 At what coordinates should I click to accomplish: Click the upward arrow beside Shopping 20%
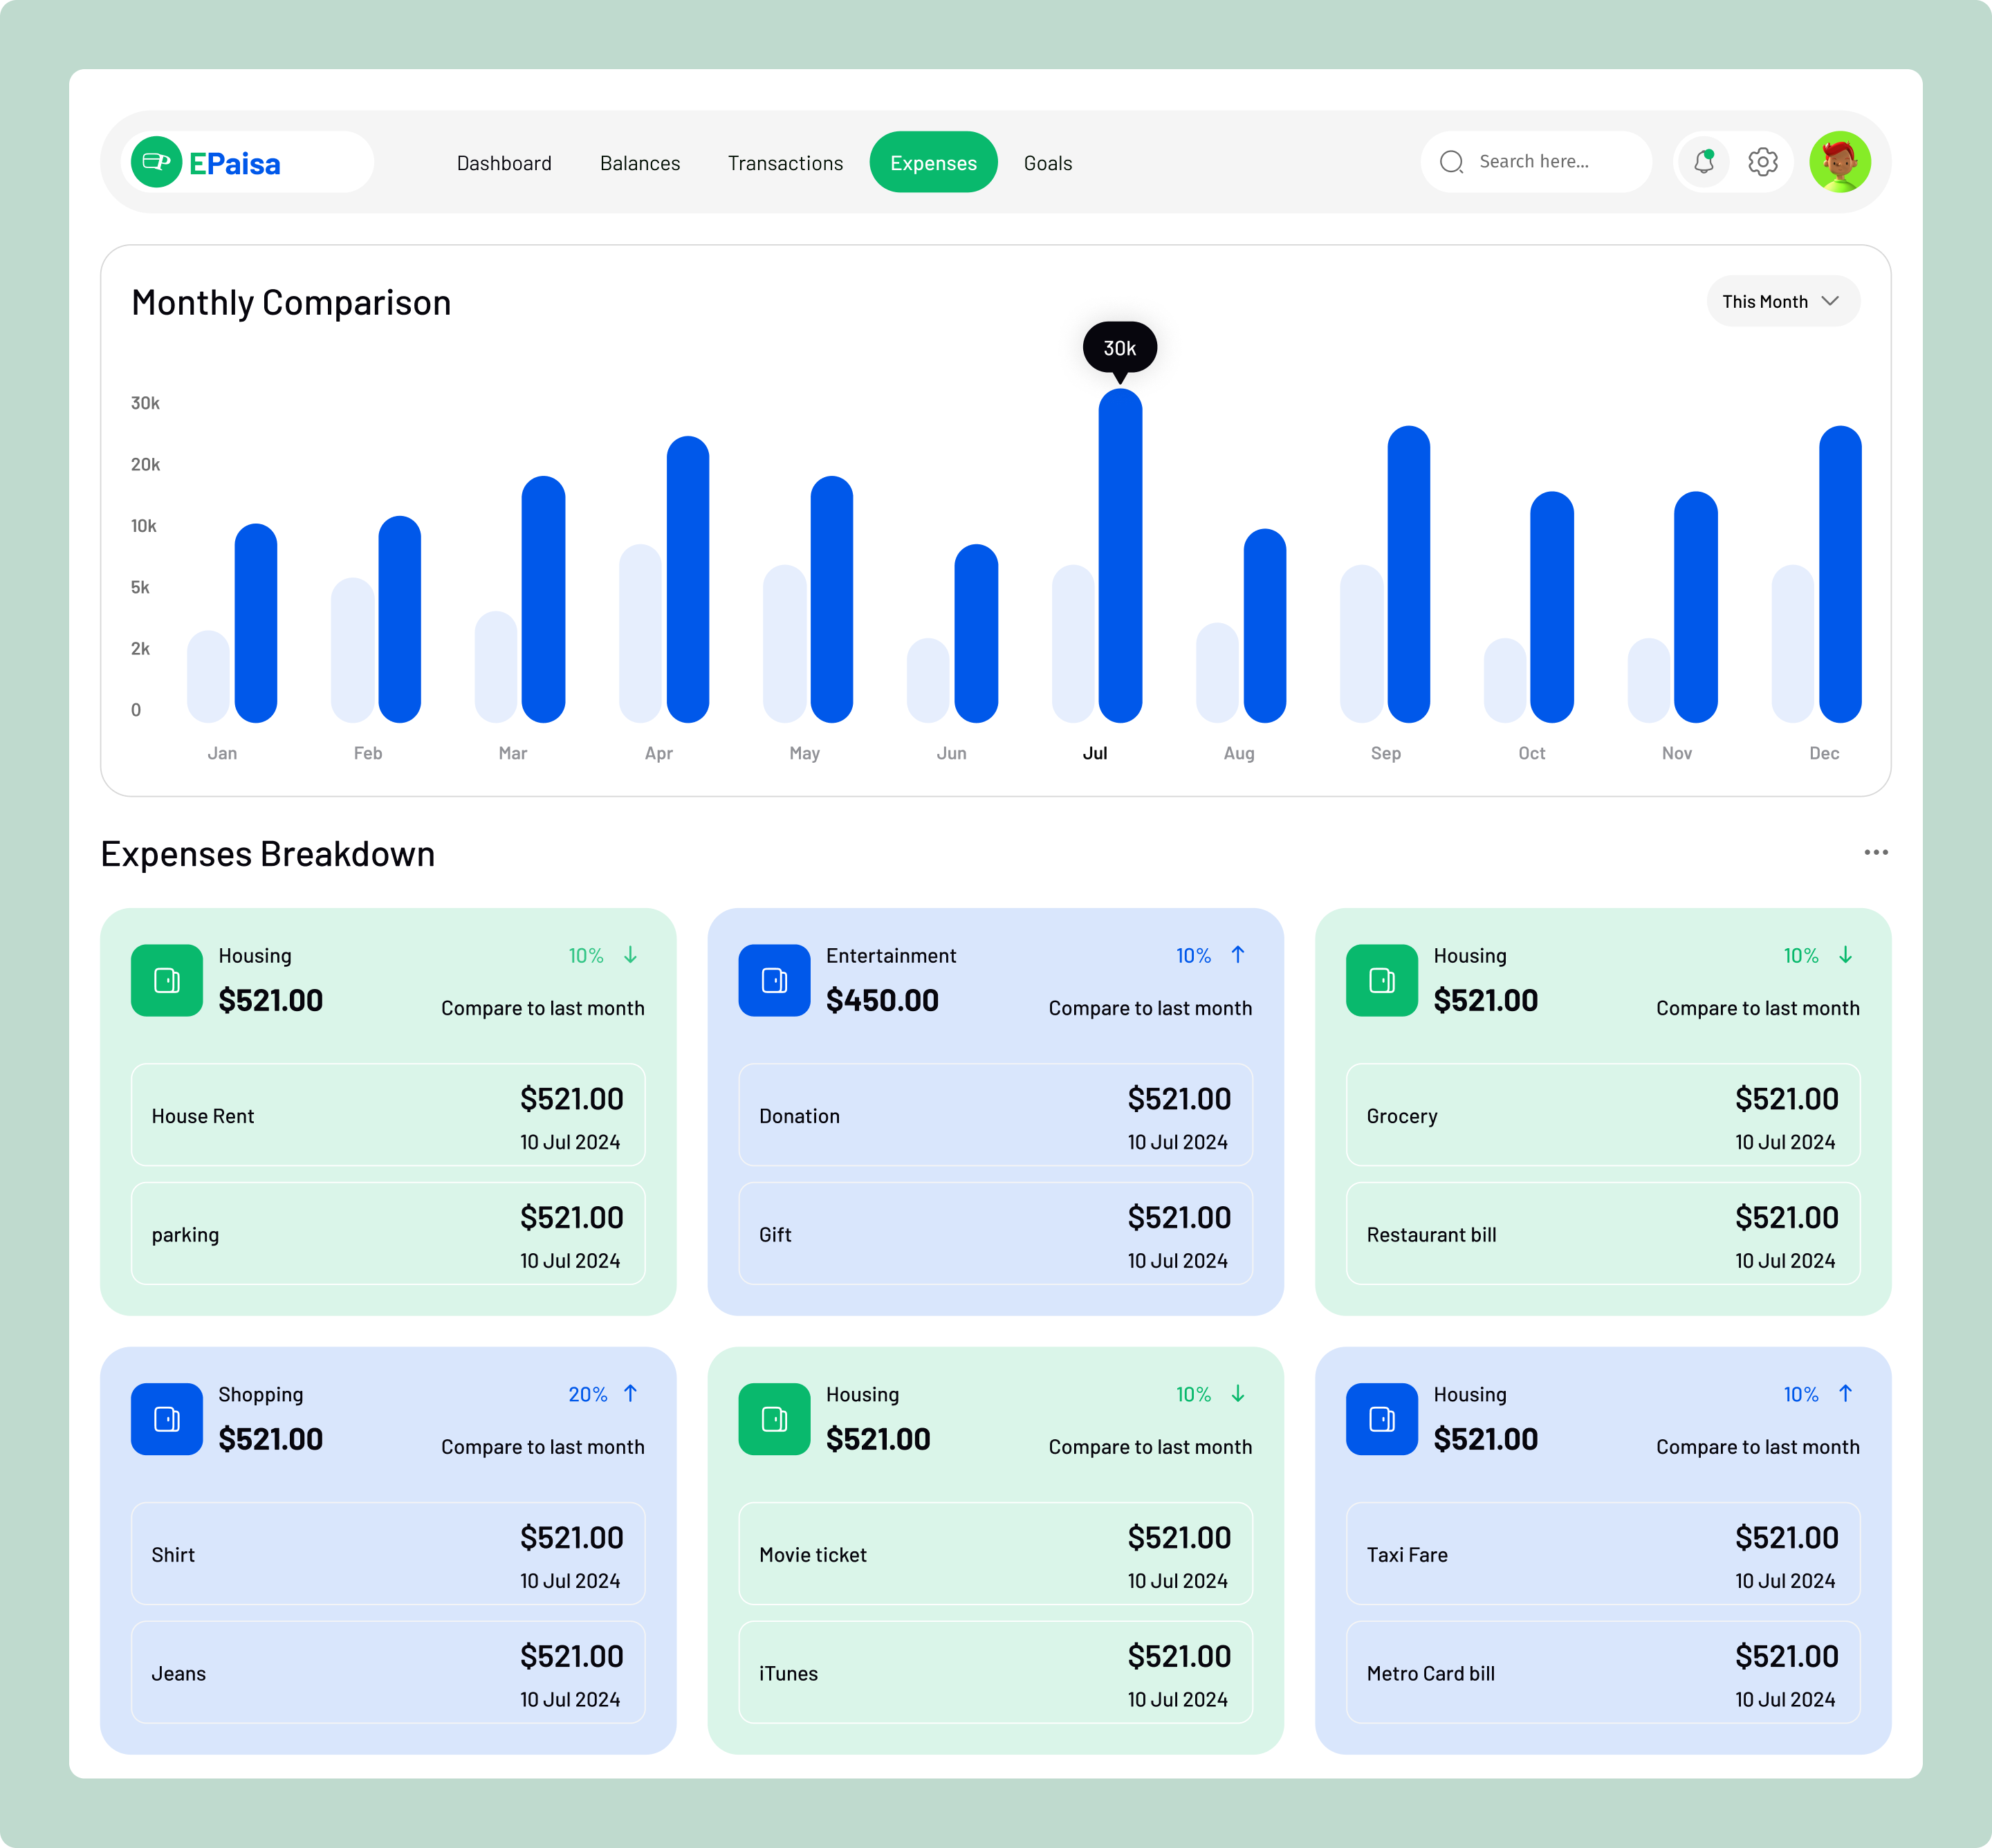click(x=631, y=1393)
